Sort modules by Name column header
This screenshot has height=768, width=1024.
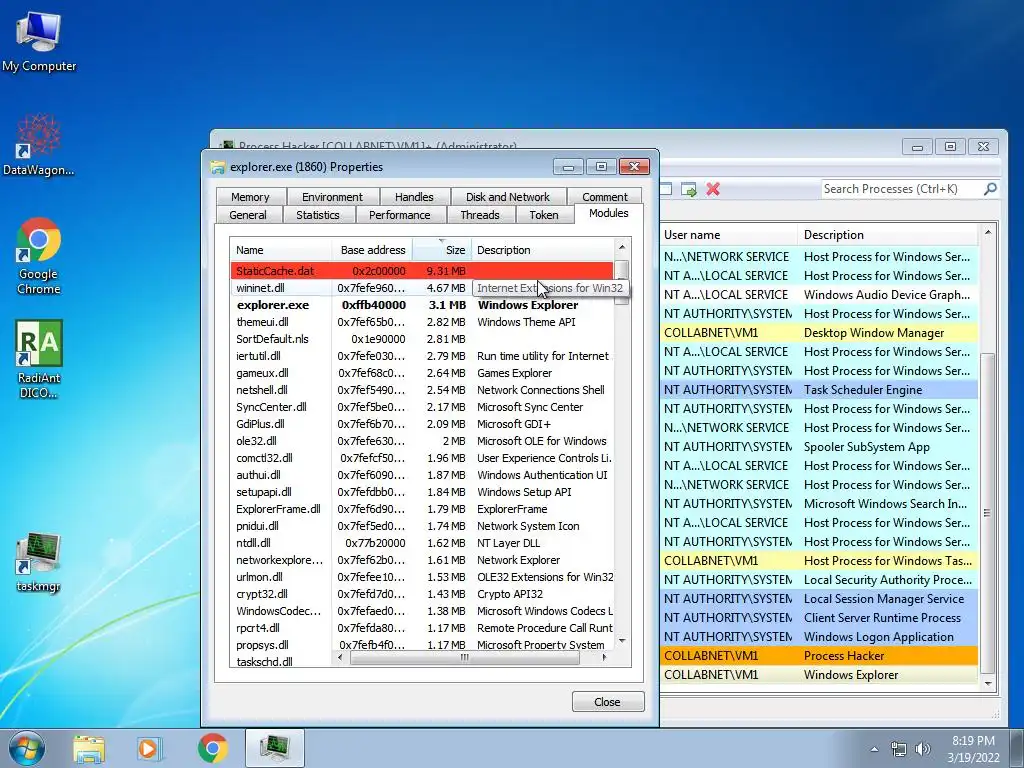[281, 250]
